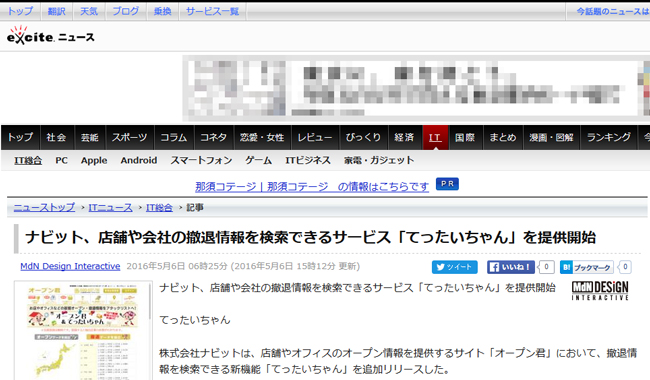This screenshot has width=650, height=380.
Task: Open the ゲーム subcategory
Action: (x=258, y=160)
